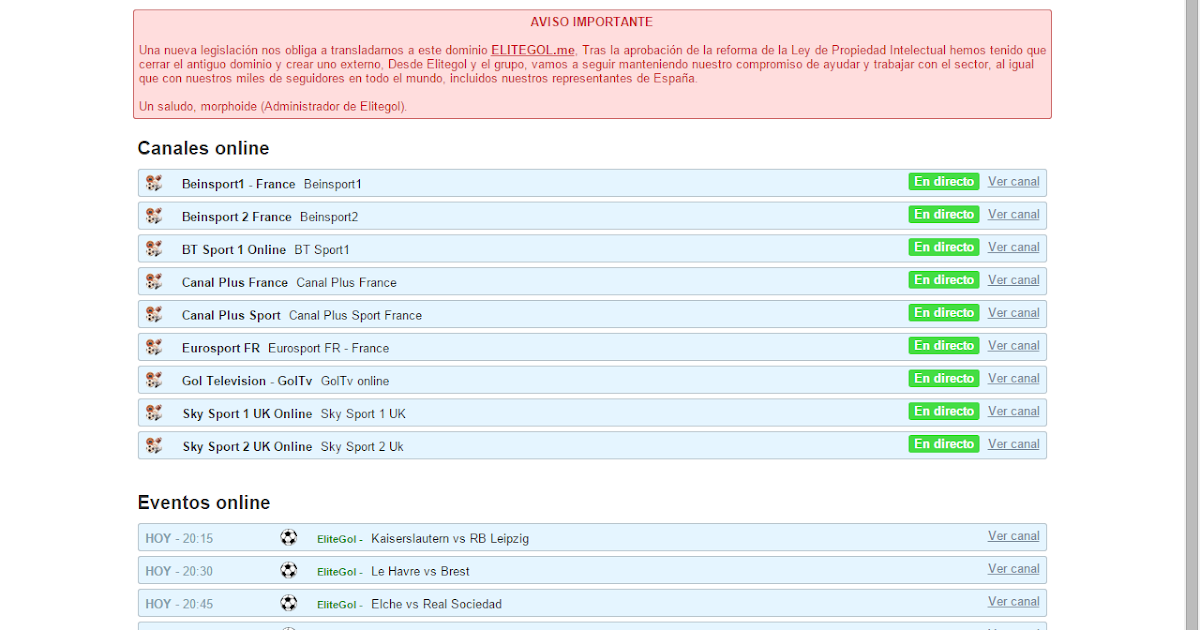Viewport: 1200px width, 630px height.
Task: Click En directo badge for Eurosport FR
Action: tap(944, 346)
